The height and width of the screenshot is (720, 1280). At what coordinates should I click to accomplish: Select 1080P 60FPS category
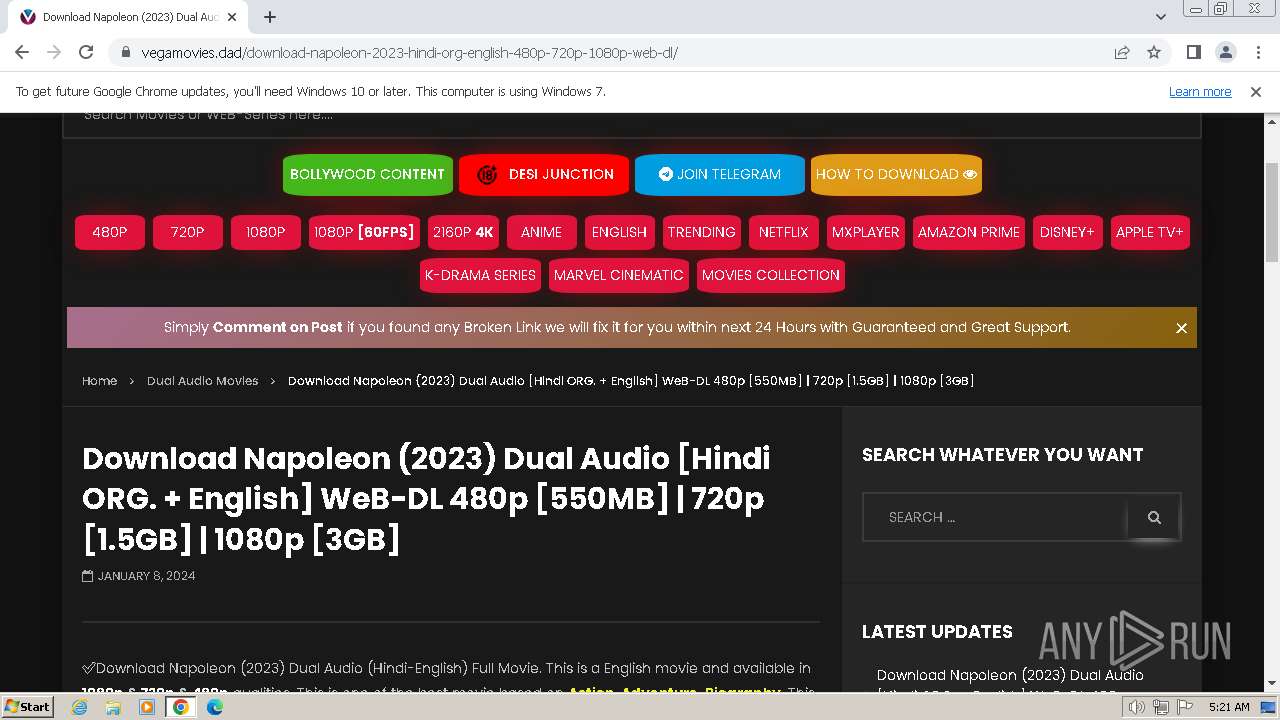pyautogui.click(x=364, y=232)
